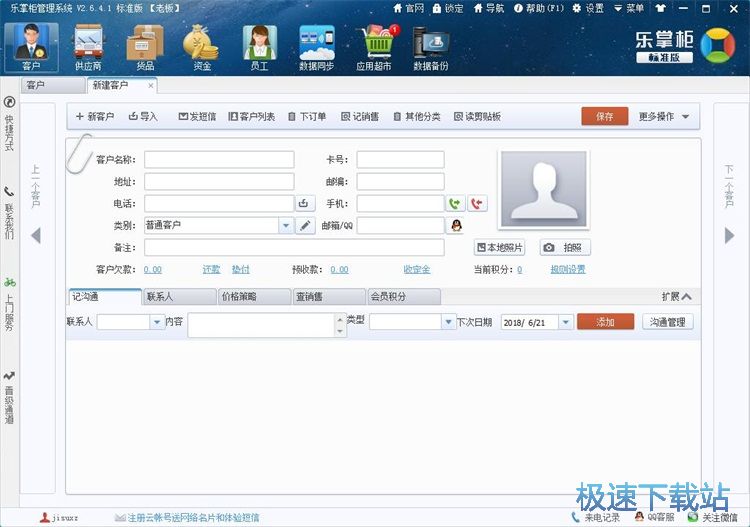Click QQ penguin icon beside 邮箱/QQ
Screen dimensions: 750x527
456,225
